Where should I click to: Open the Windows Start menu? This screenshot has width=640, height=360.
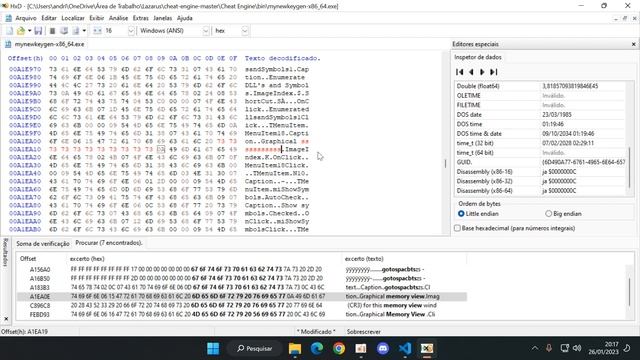pyautogui.click(x=213, y=349)
